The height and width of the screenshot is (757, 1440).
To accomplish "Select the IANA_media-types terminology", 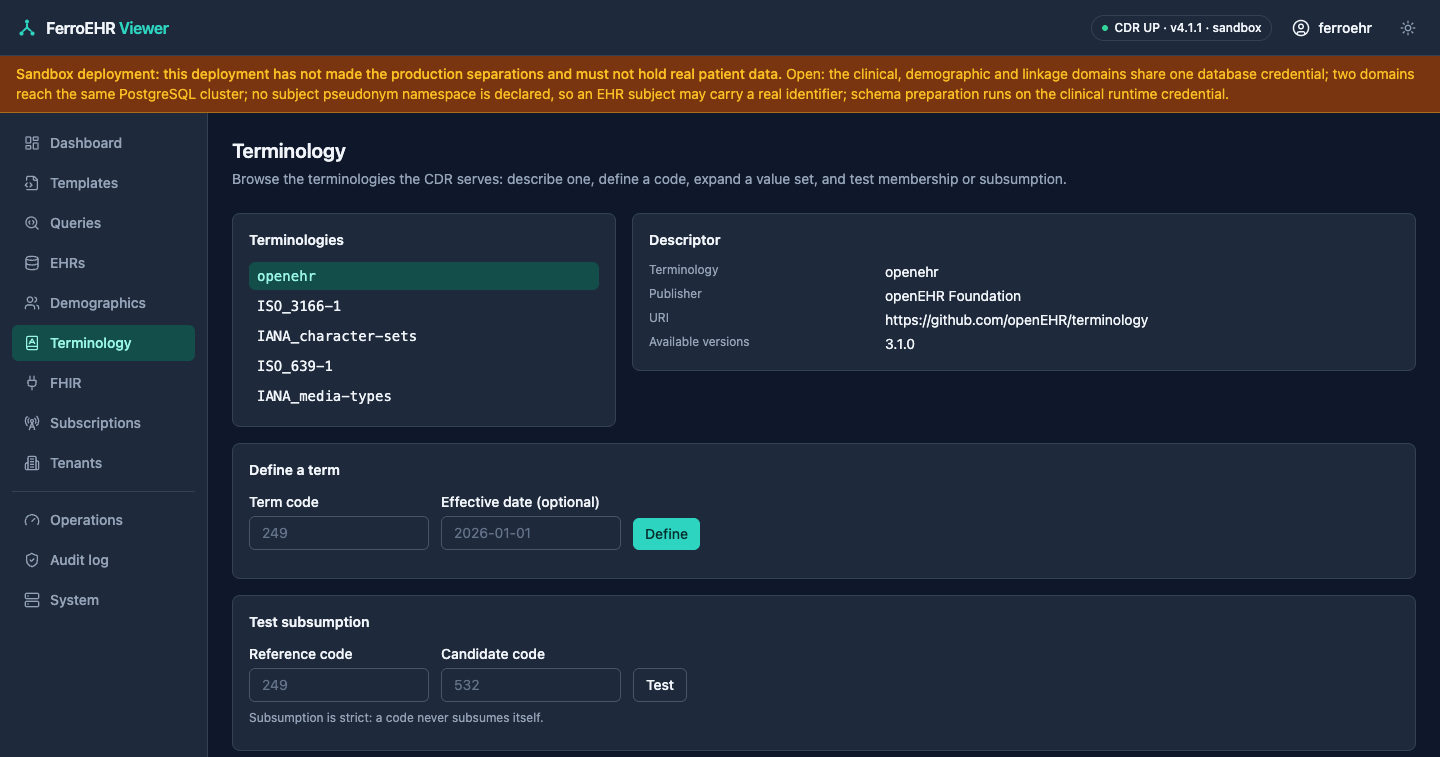I will pos(424,396).
